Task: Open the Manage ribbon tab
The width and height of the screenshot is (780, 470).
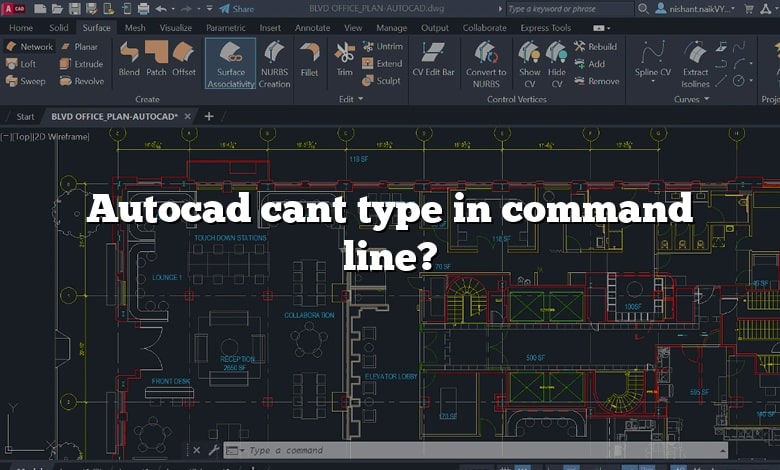Action: [391, 28]
